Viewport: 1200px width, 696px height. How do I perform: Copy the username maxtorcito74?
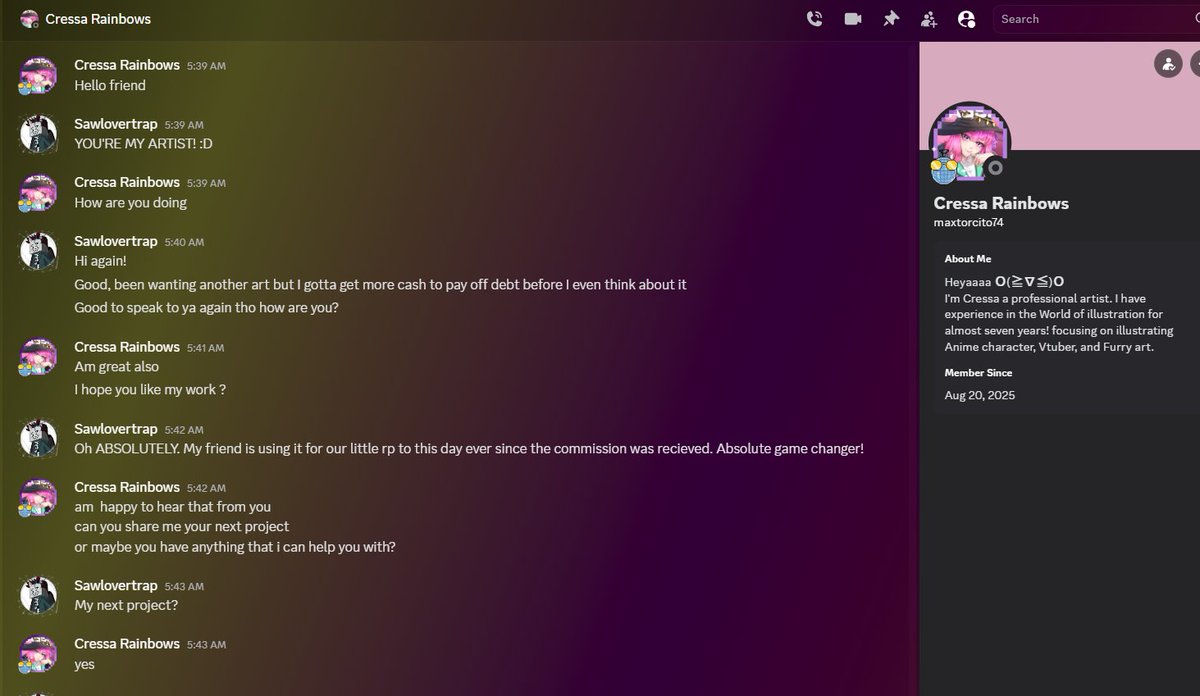(x=968, y=222)
